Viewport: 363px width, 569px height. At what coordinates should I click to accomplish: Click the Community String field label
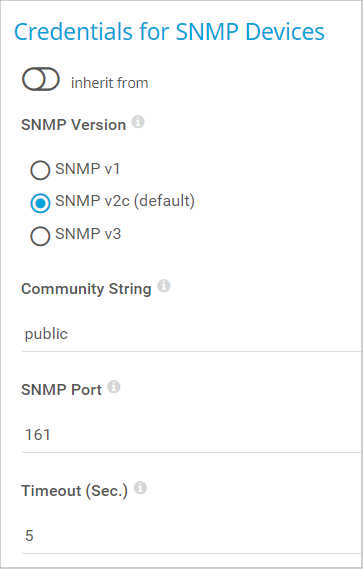(86, 289)
